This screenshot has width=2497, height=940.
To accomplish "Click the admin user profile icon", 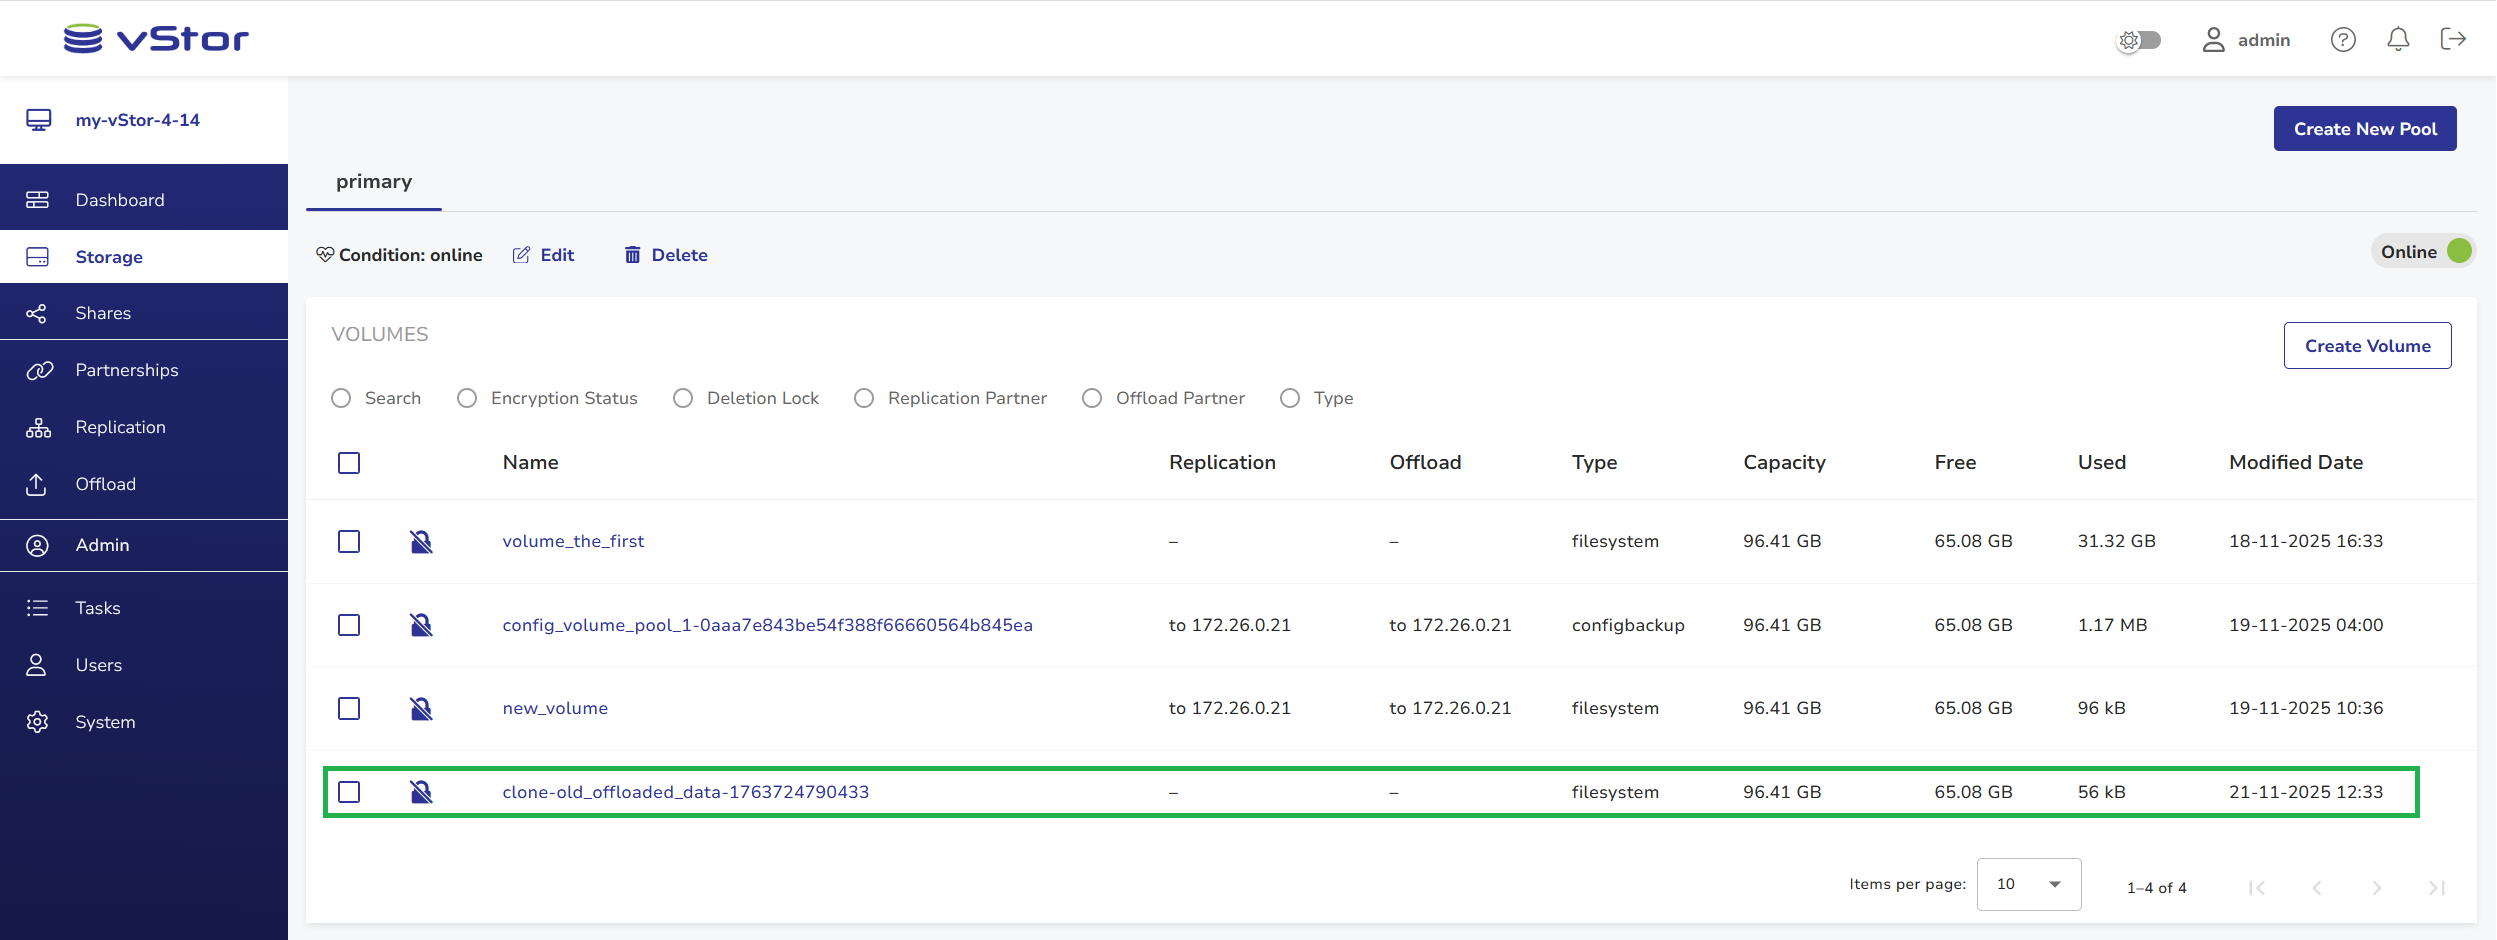I will pyautogui.click(x=2214, y=40).
